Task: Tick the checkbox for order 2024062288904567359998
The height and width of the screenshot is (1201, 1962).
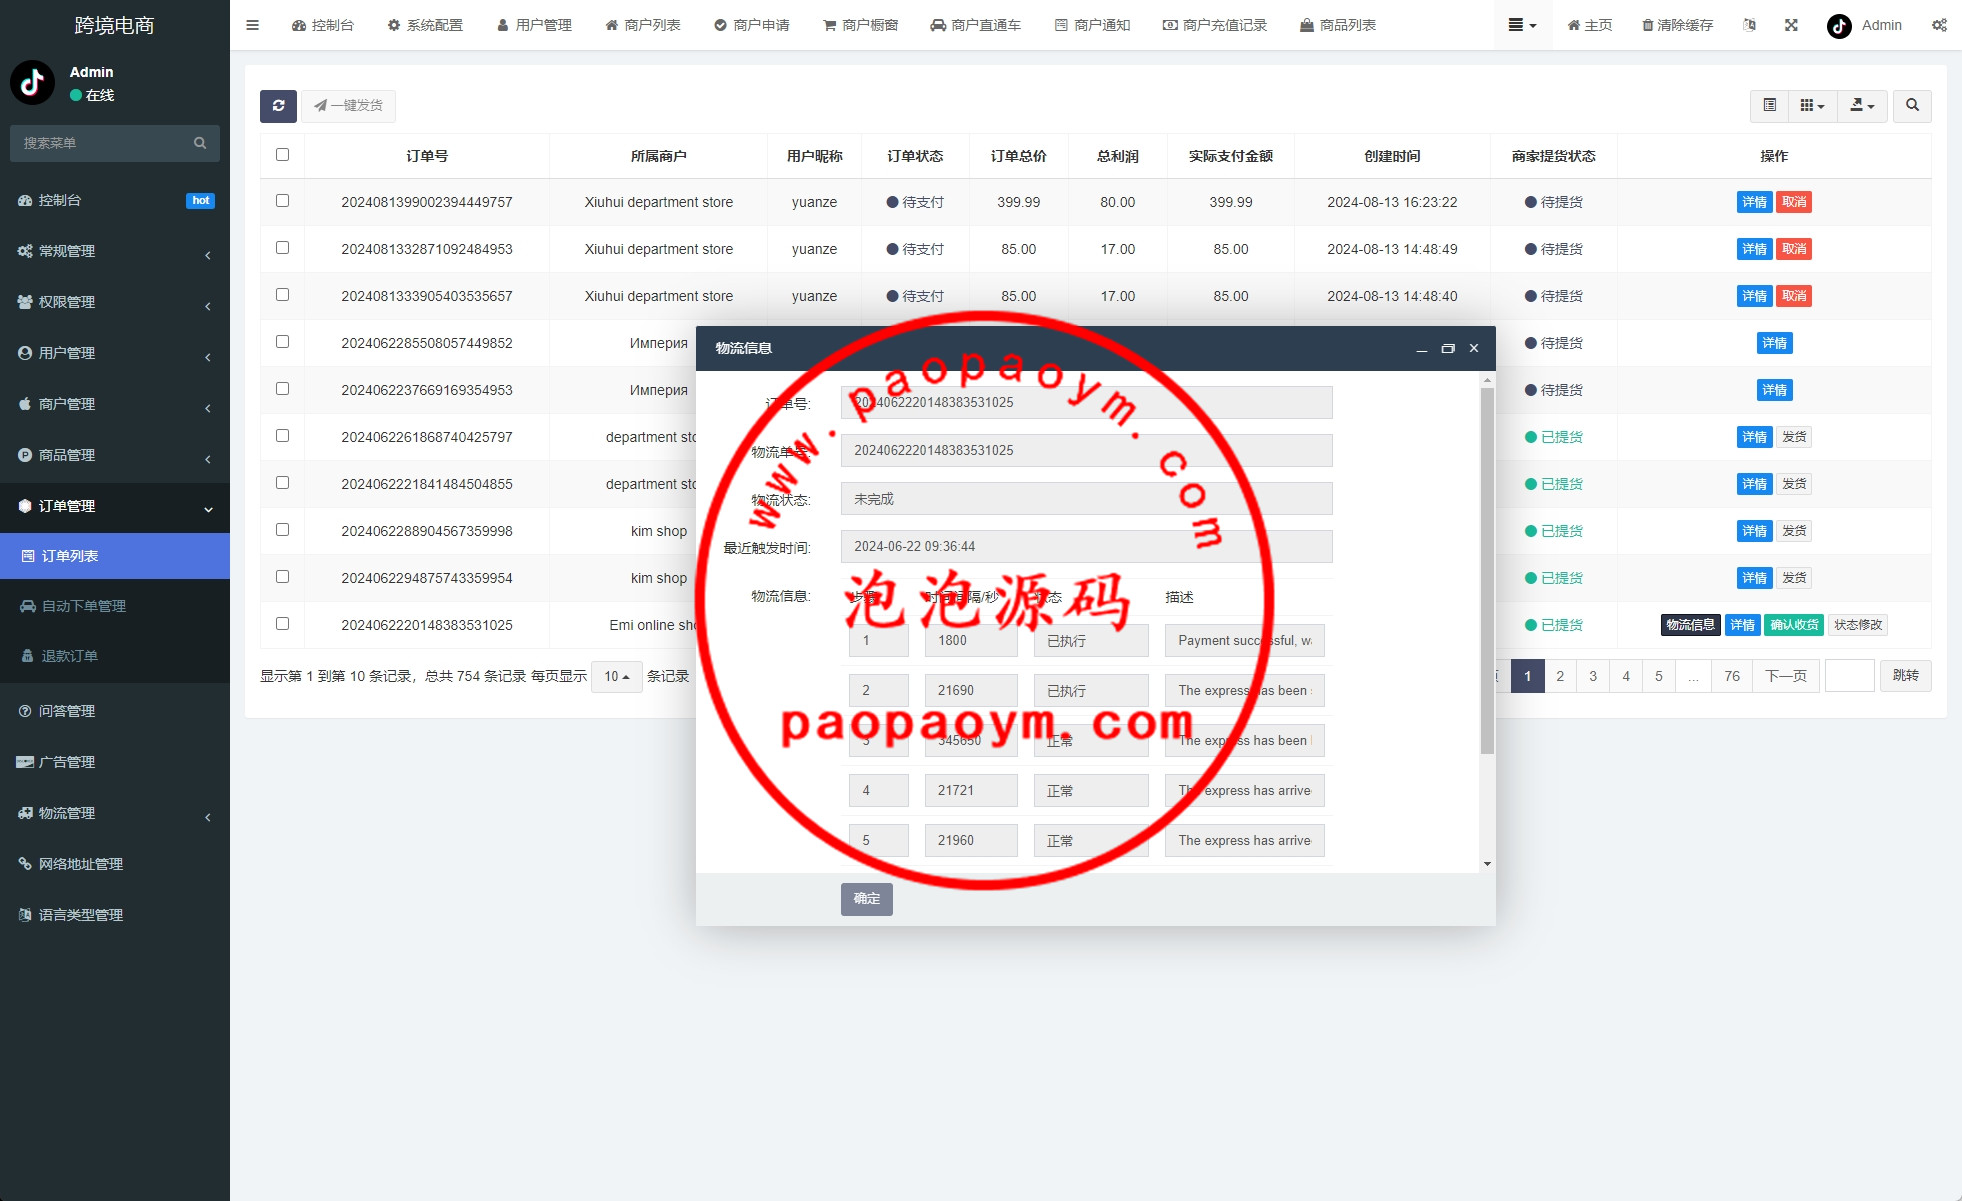Action: (282, 530)
